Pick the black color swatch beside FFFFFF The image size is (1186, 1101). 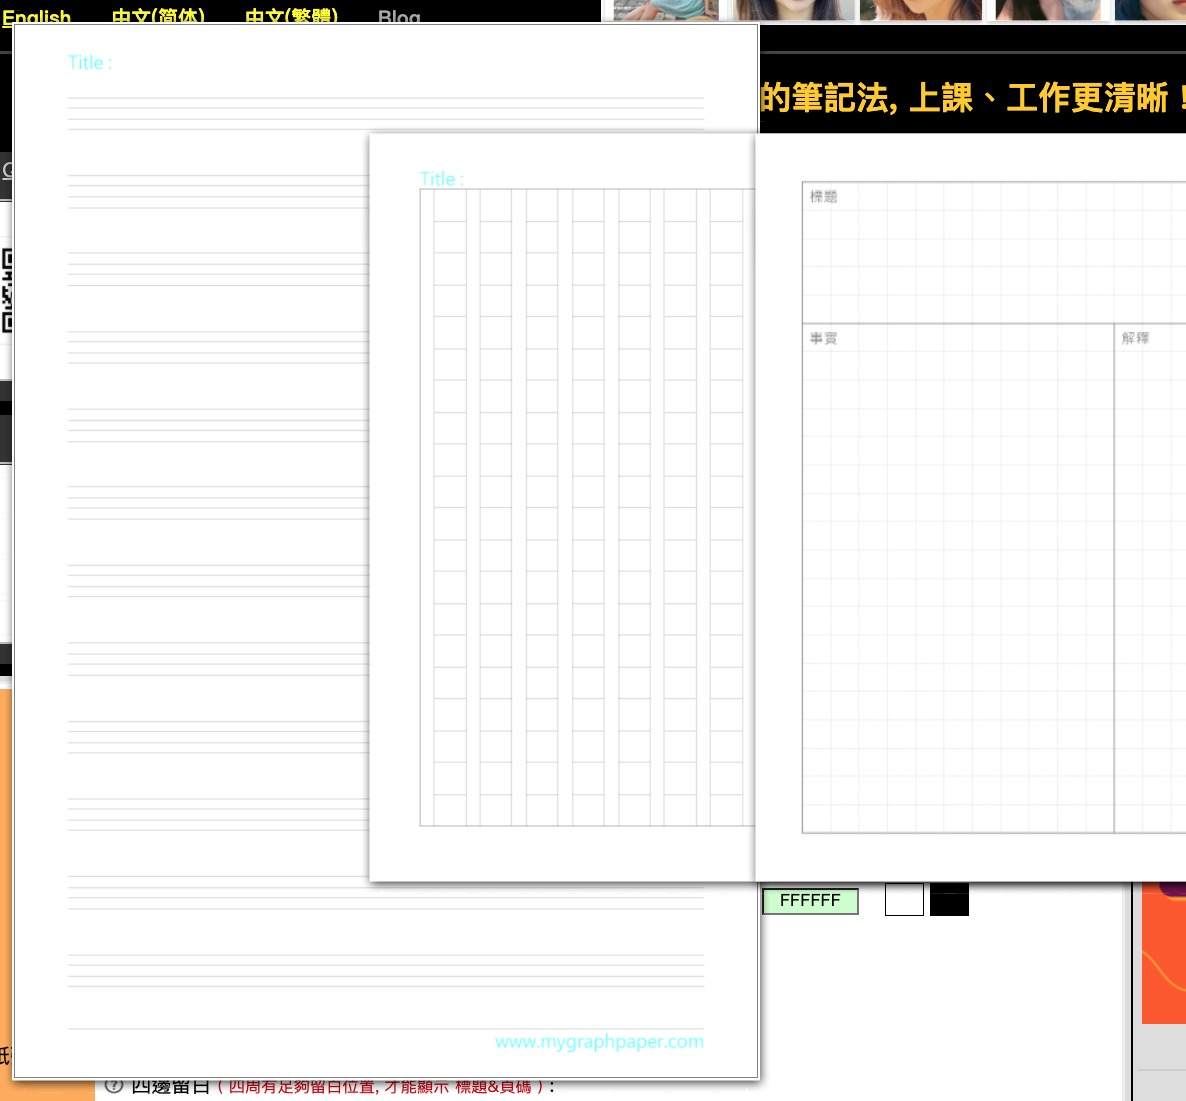coord(949,900)
